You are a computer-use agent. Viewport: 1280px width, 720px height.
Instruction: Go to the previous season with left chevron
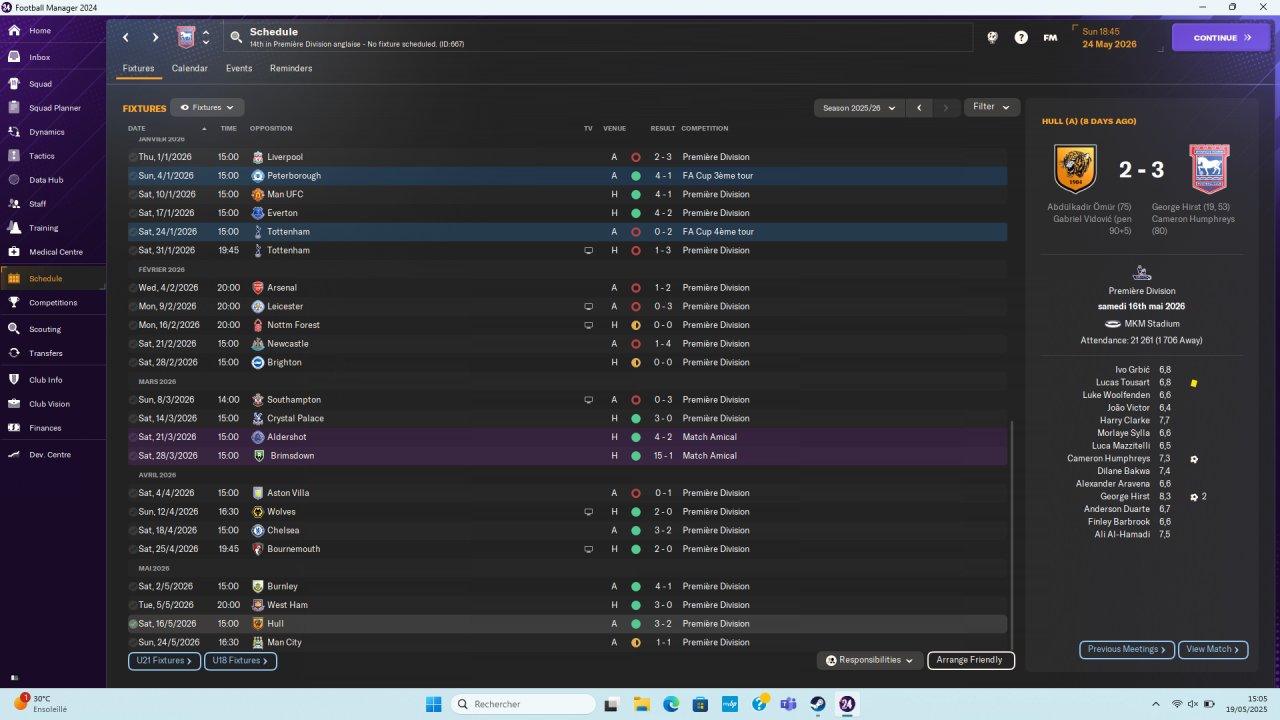(x=919, y=107)
